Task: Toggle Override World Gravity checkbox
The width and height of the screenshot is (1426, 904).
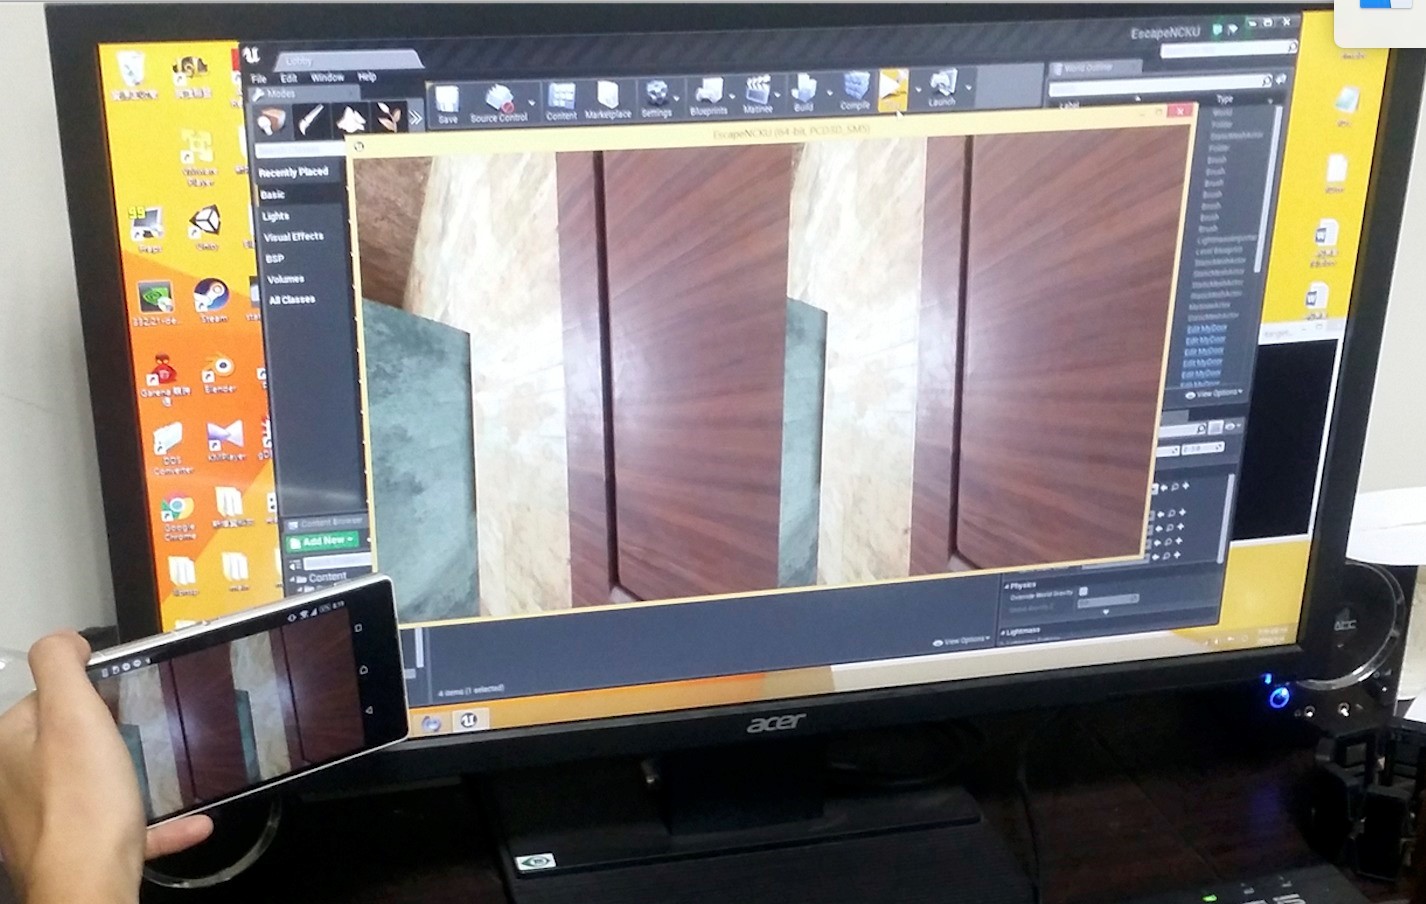Action: [1083, 592]
